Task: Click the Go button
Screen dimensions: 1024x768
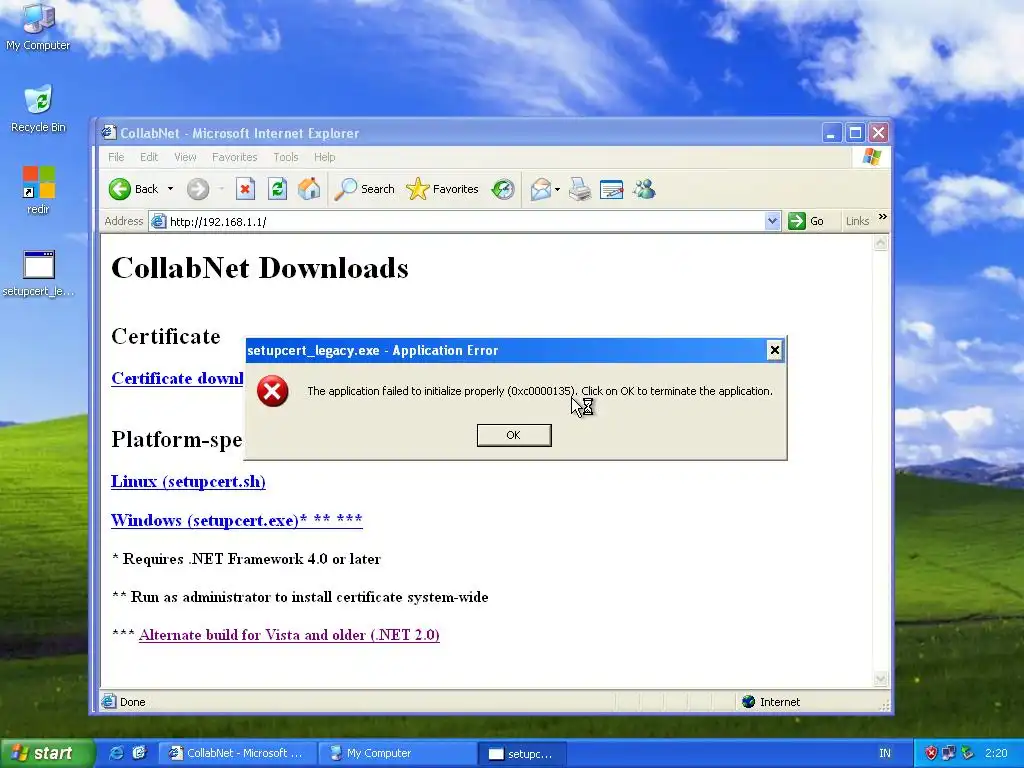Action: pyautogui.click(x=806, y=221)
